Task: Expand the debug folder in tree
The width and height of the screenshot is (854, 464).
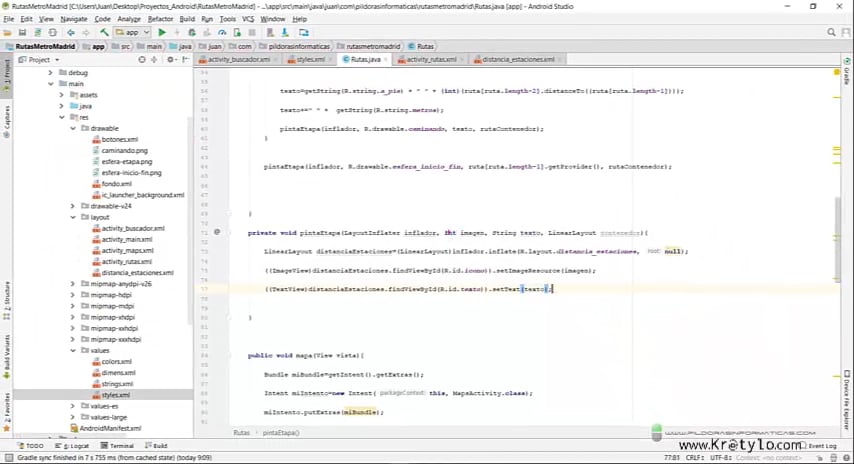Action: tap(51, 72)
